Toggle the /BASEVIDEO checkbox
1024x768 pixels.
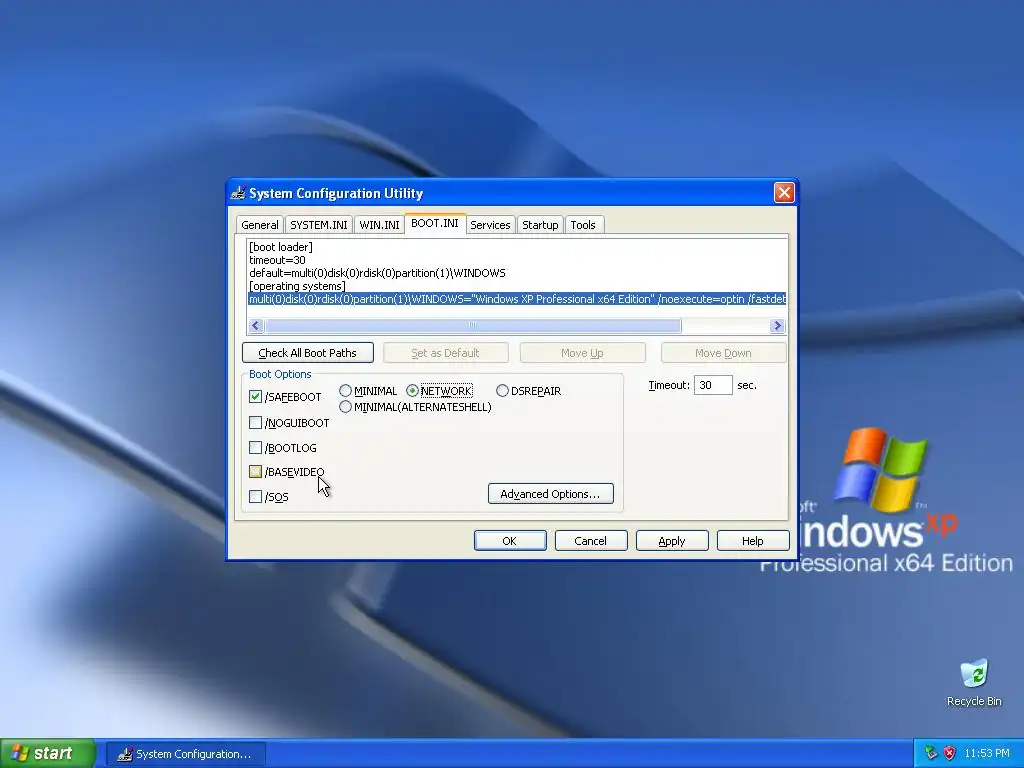tap(255, 472)
